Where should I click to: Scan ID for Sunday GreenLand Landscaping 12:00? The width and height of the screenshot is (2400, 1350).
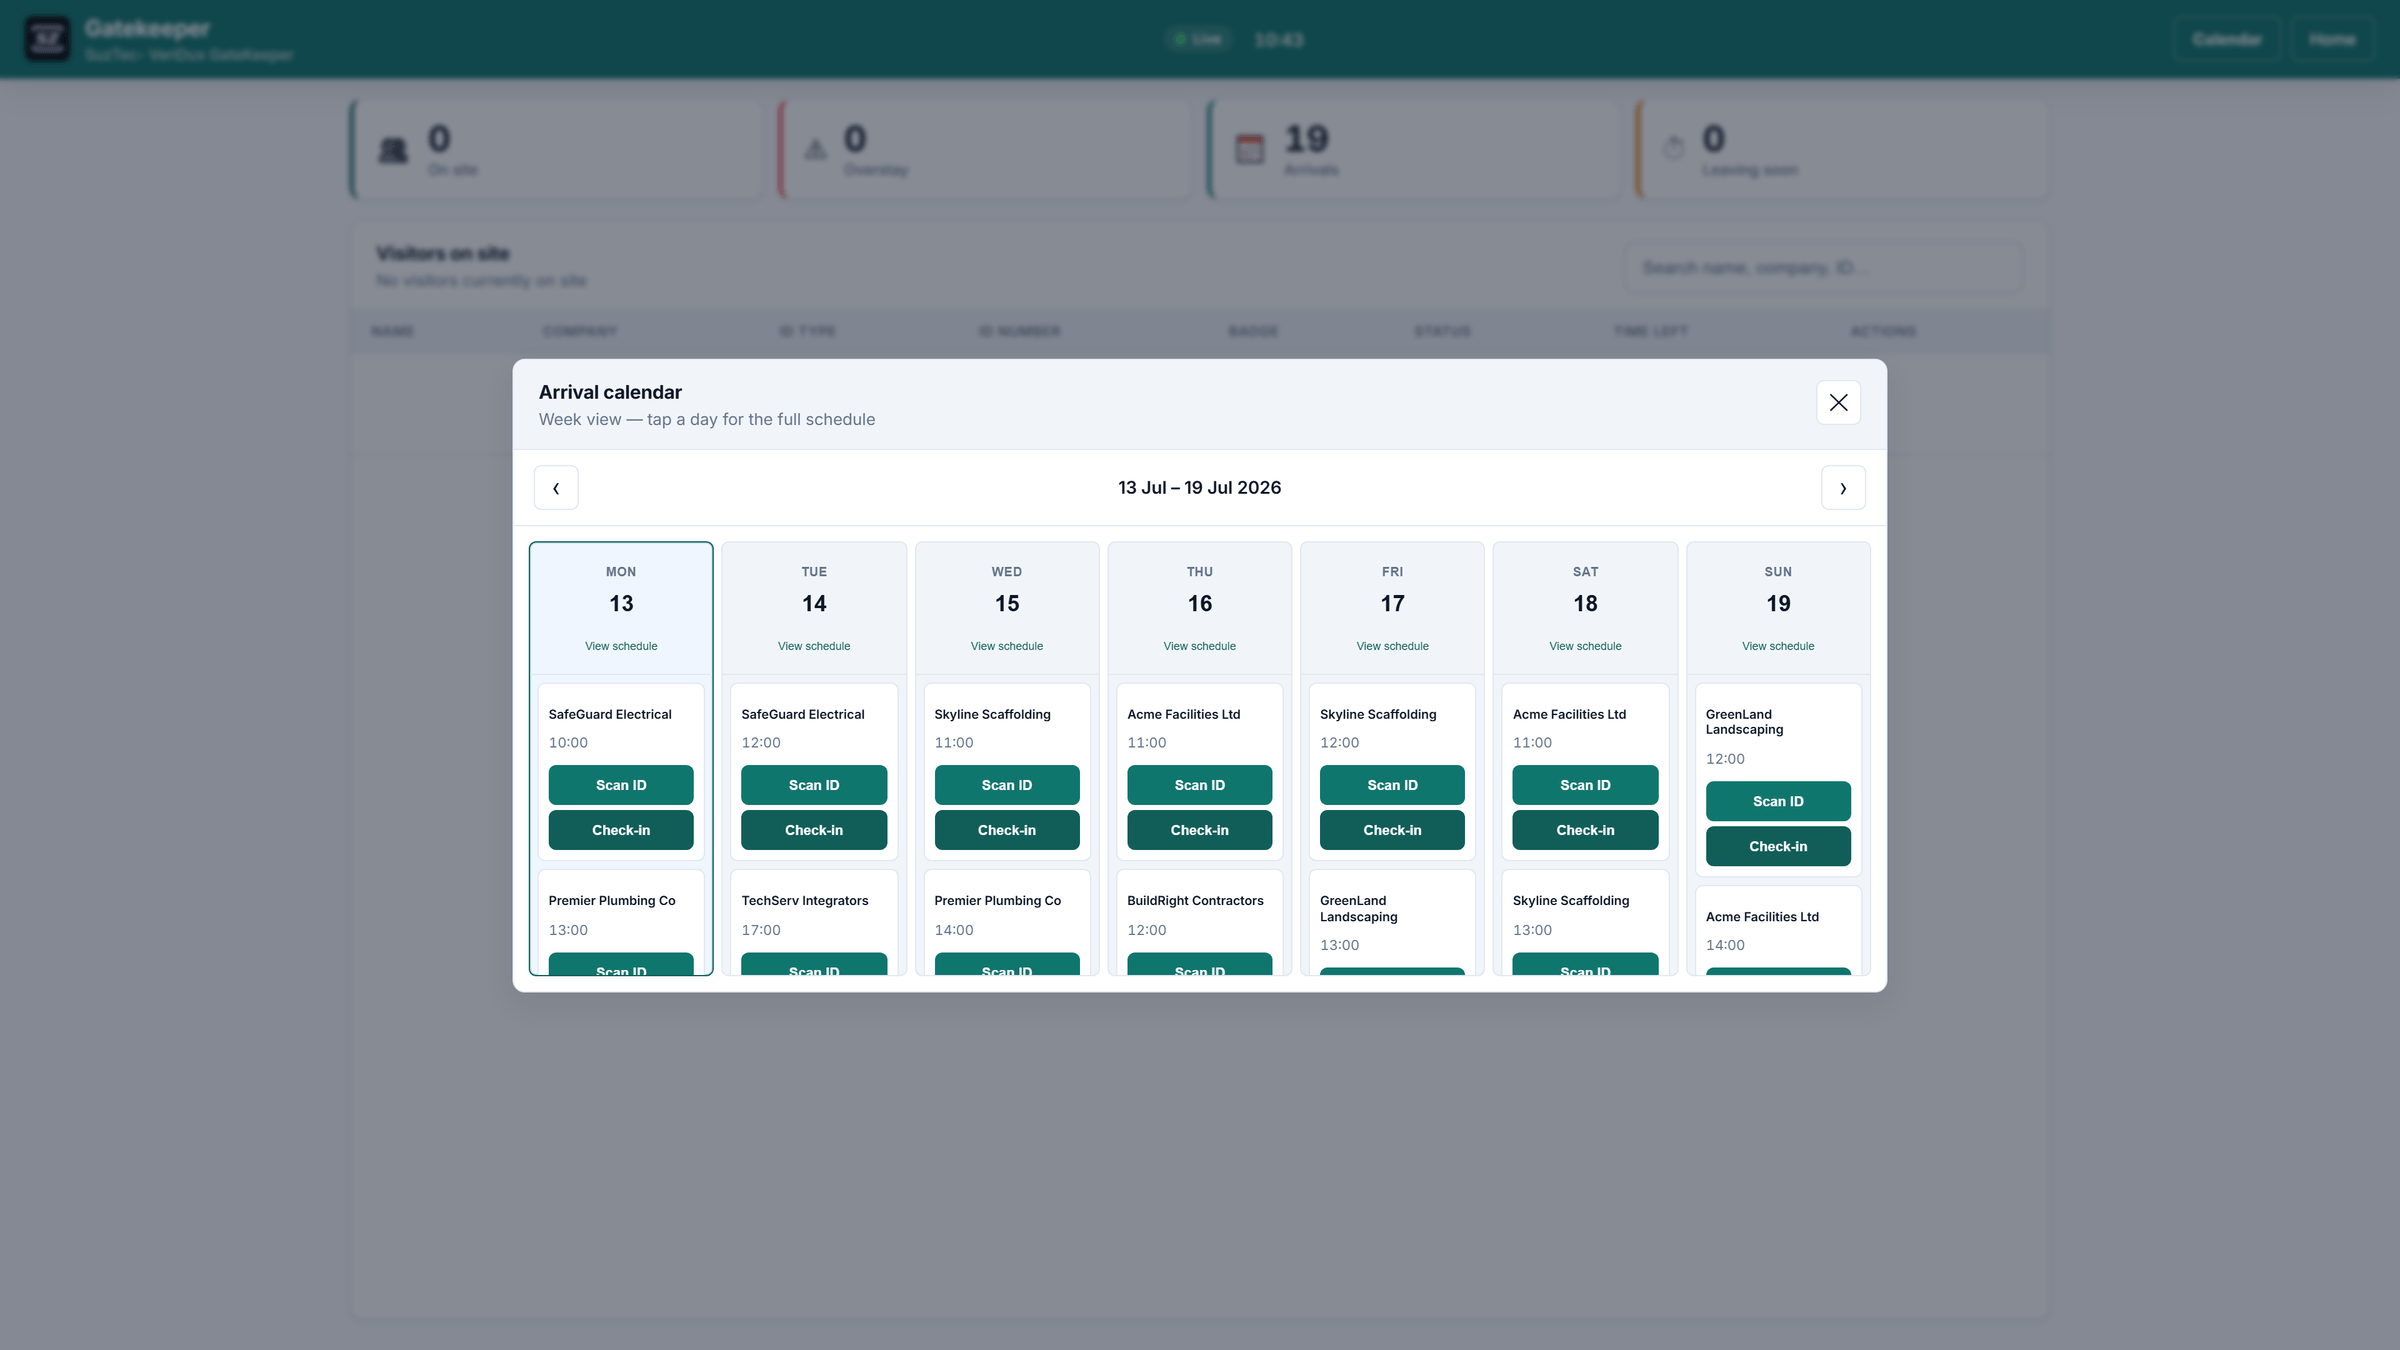(x=1778, y=801)
